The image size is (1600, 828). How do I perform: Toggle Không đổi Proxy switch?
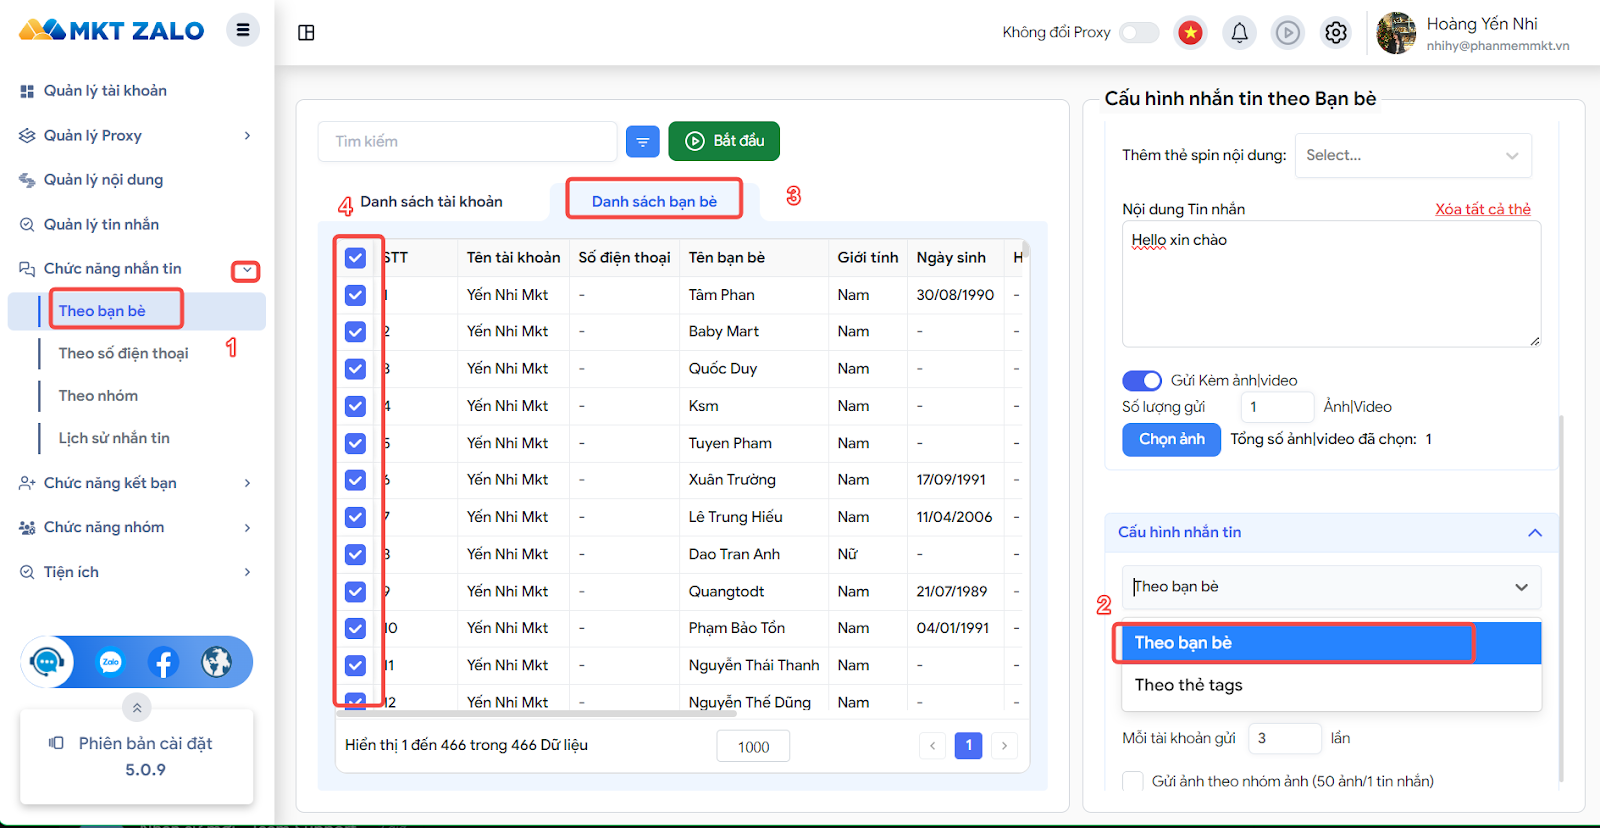pyautogui.click(x=1139, y=33)
